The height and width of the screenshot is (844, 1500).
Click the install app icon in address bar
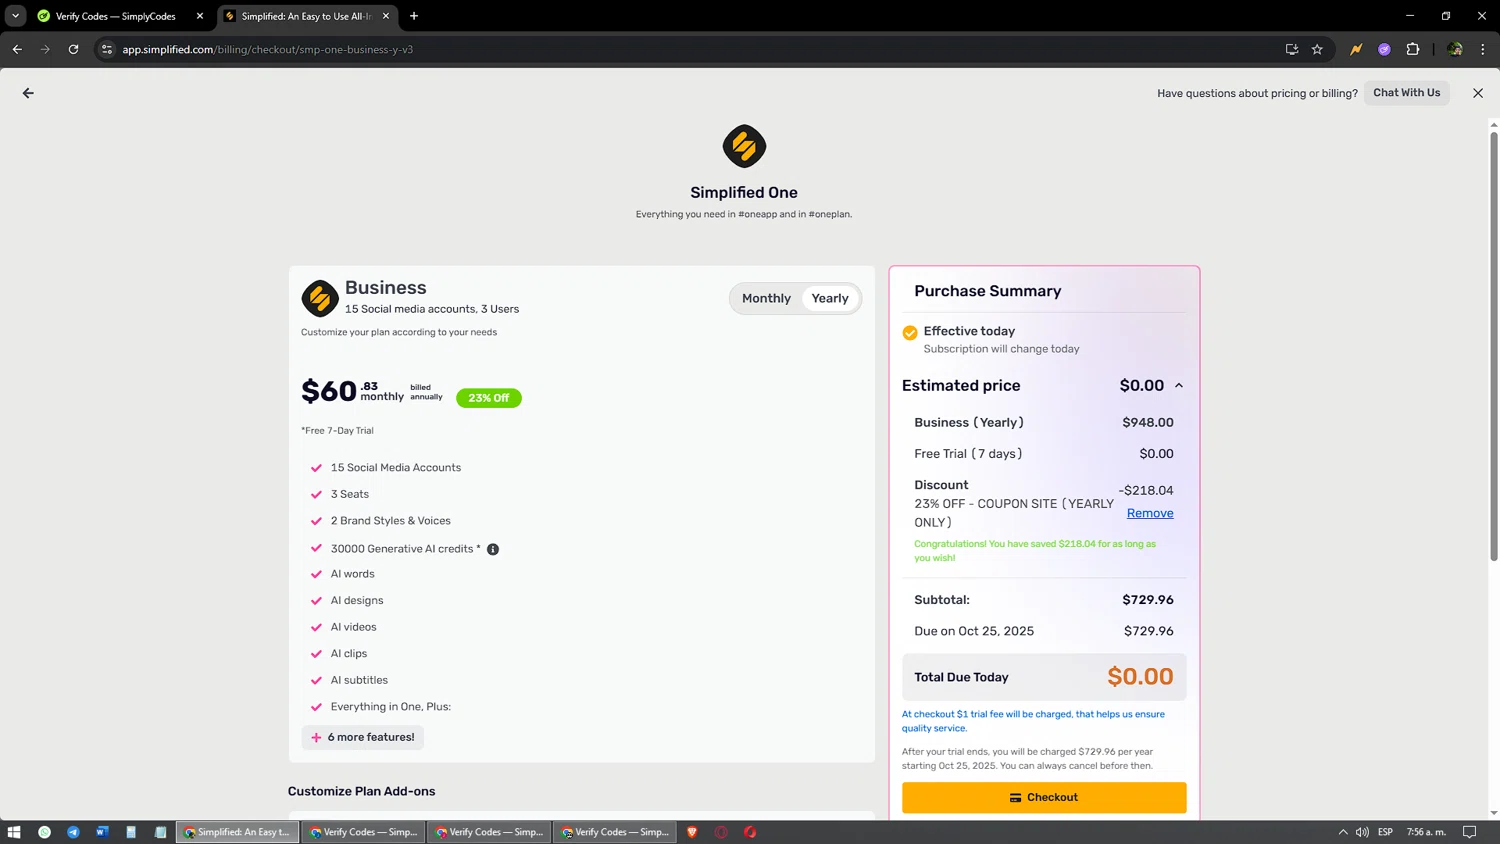coord(1291,49)
